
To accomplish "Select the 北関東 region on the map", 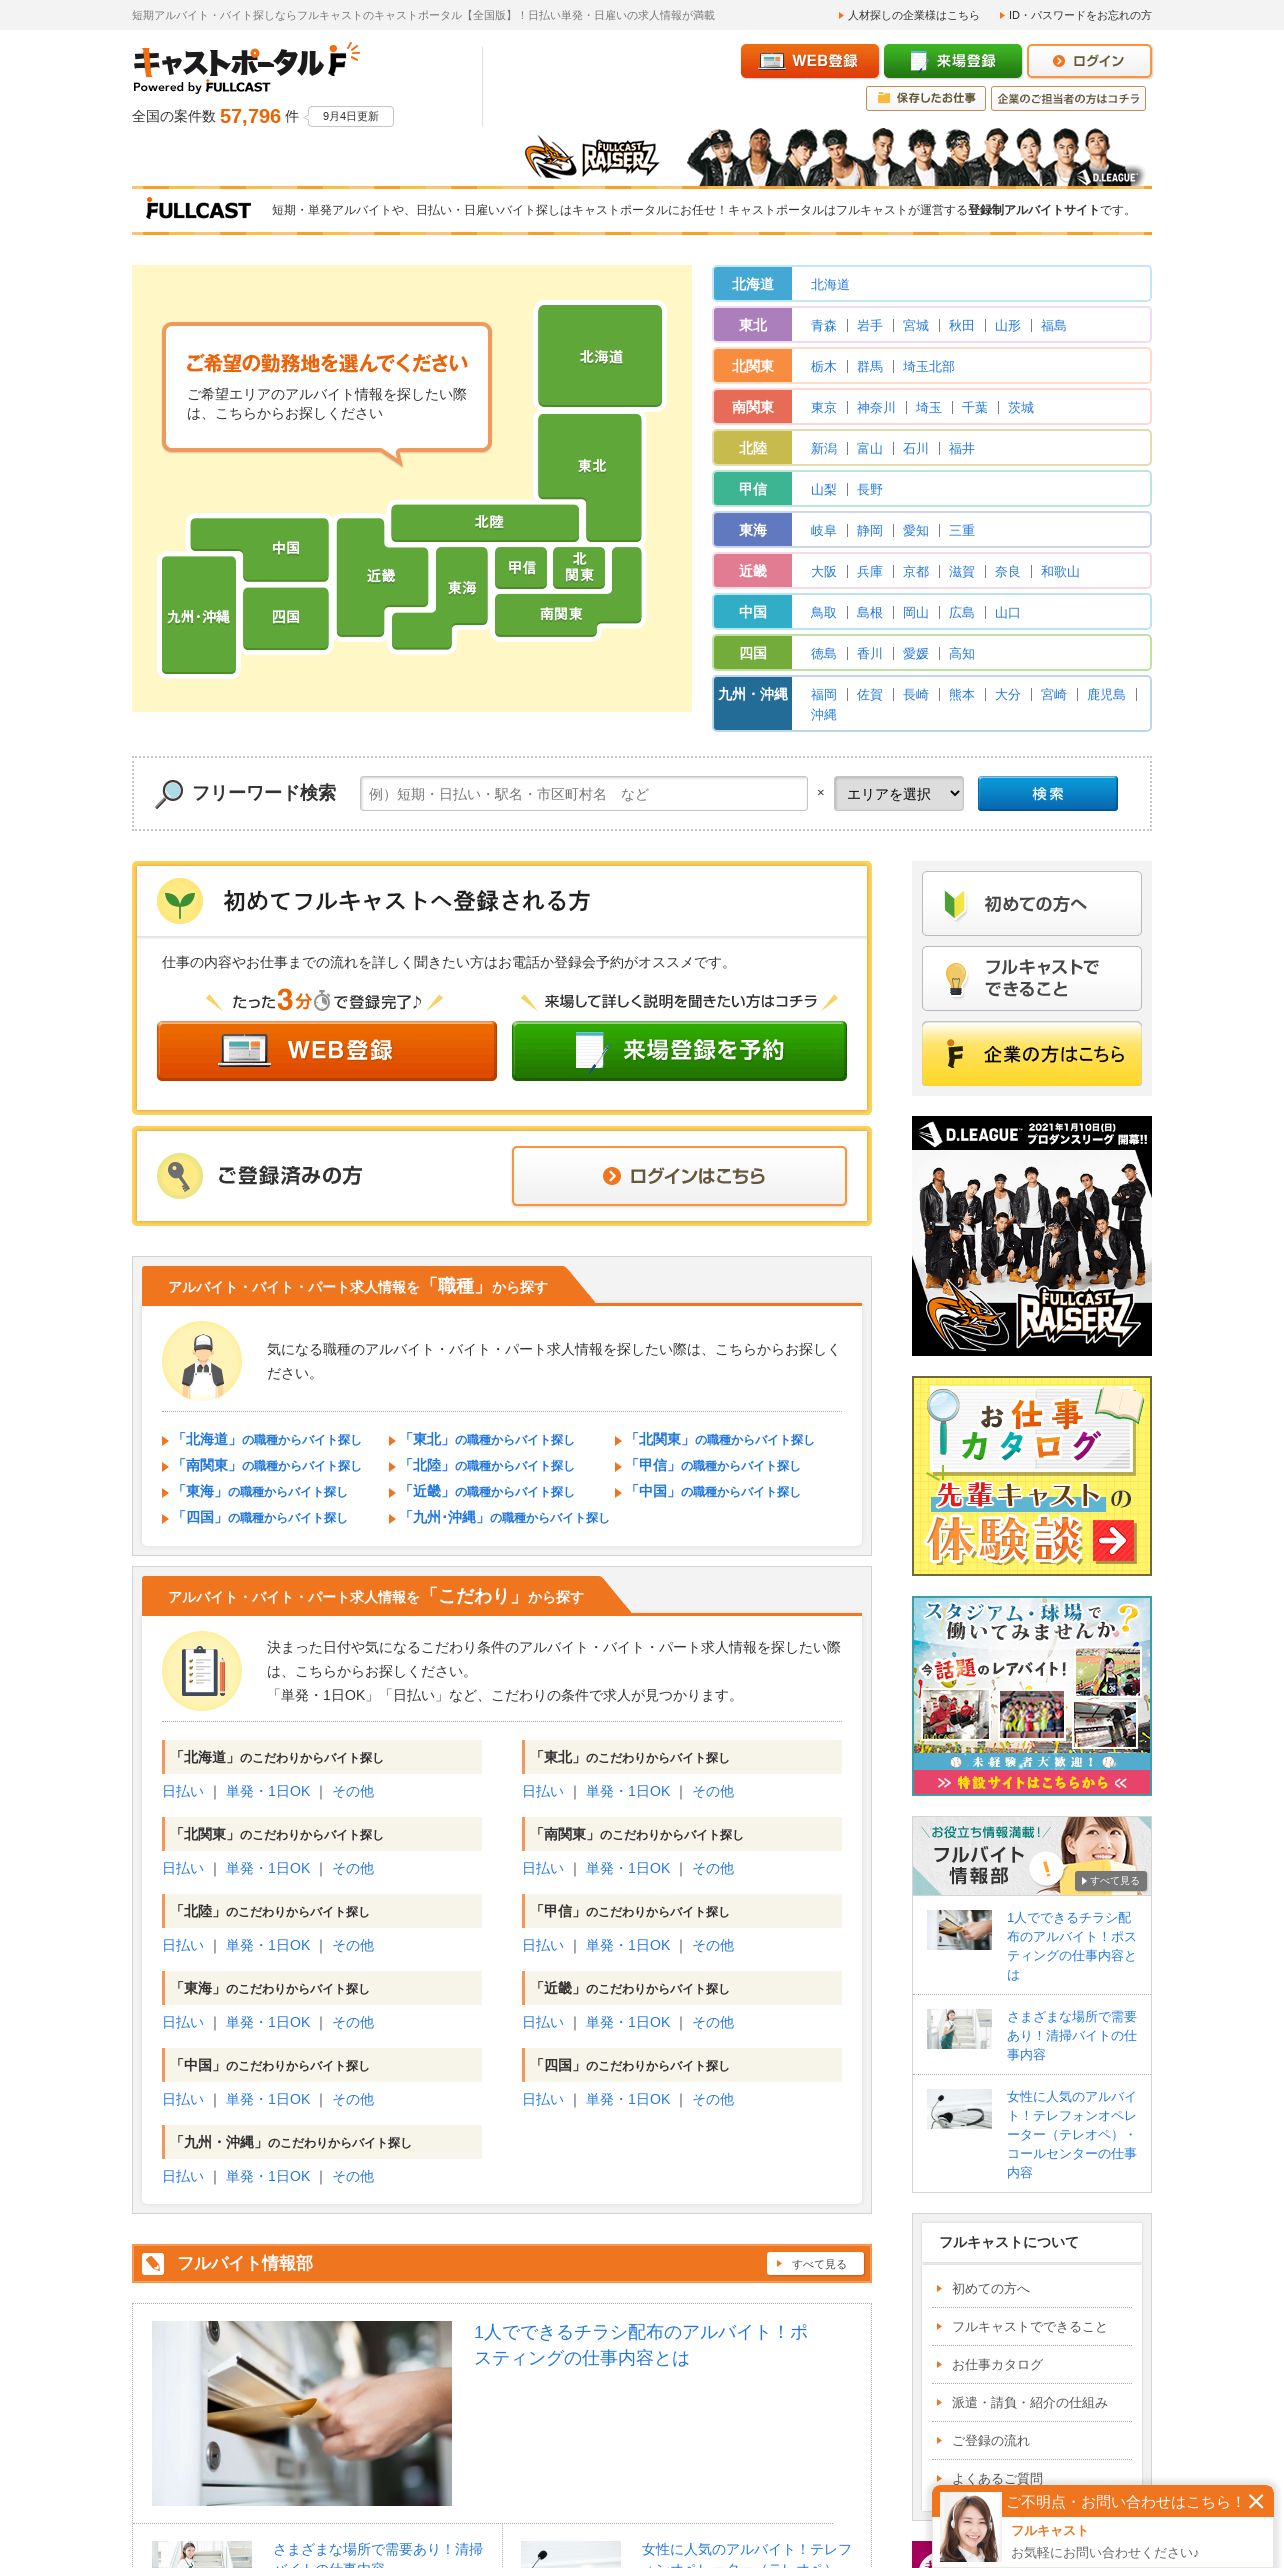I will [579, 567].
